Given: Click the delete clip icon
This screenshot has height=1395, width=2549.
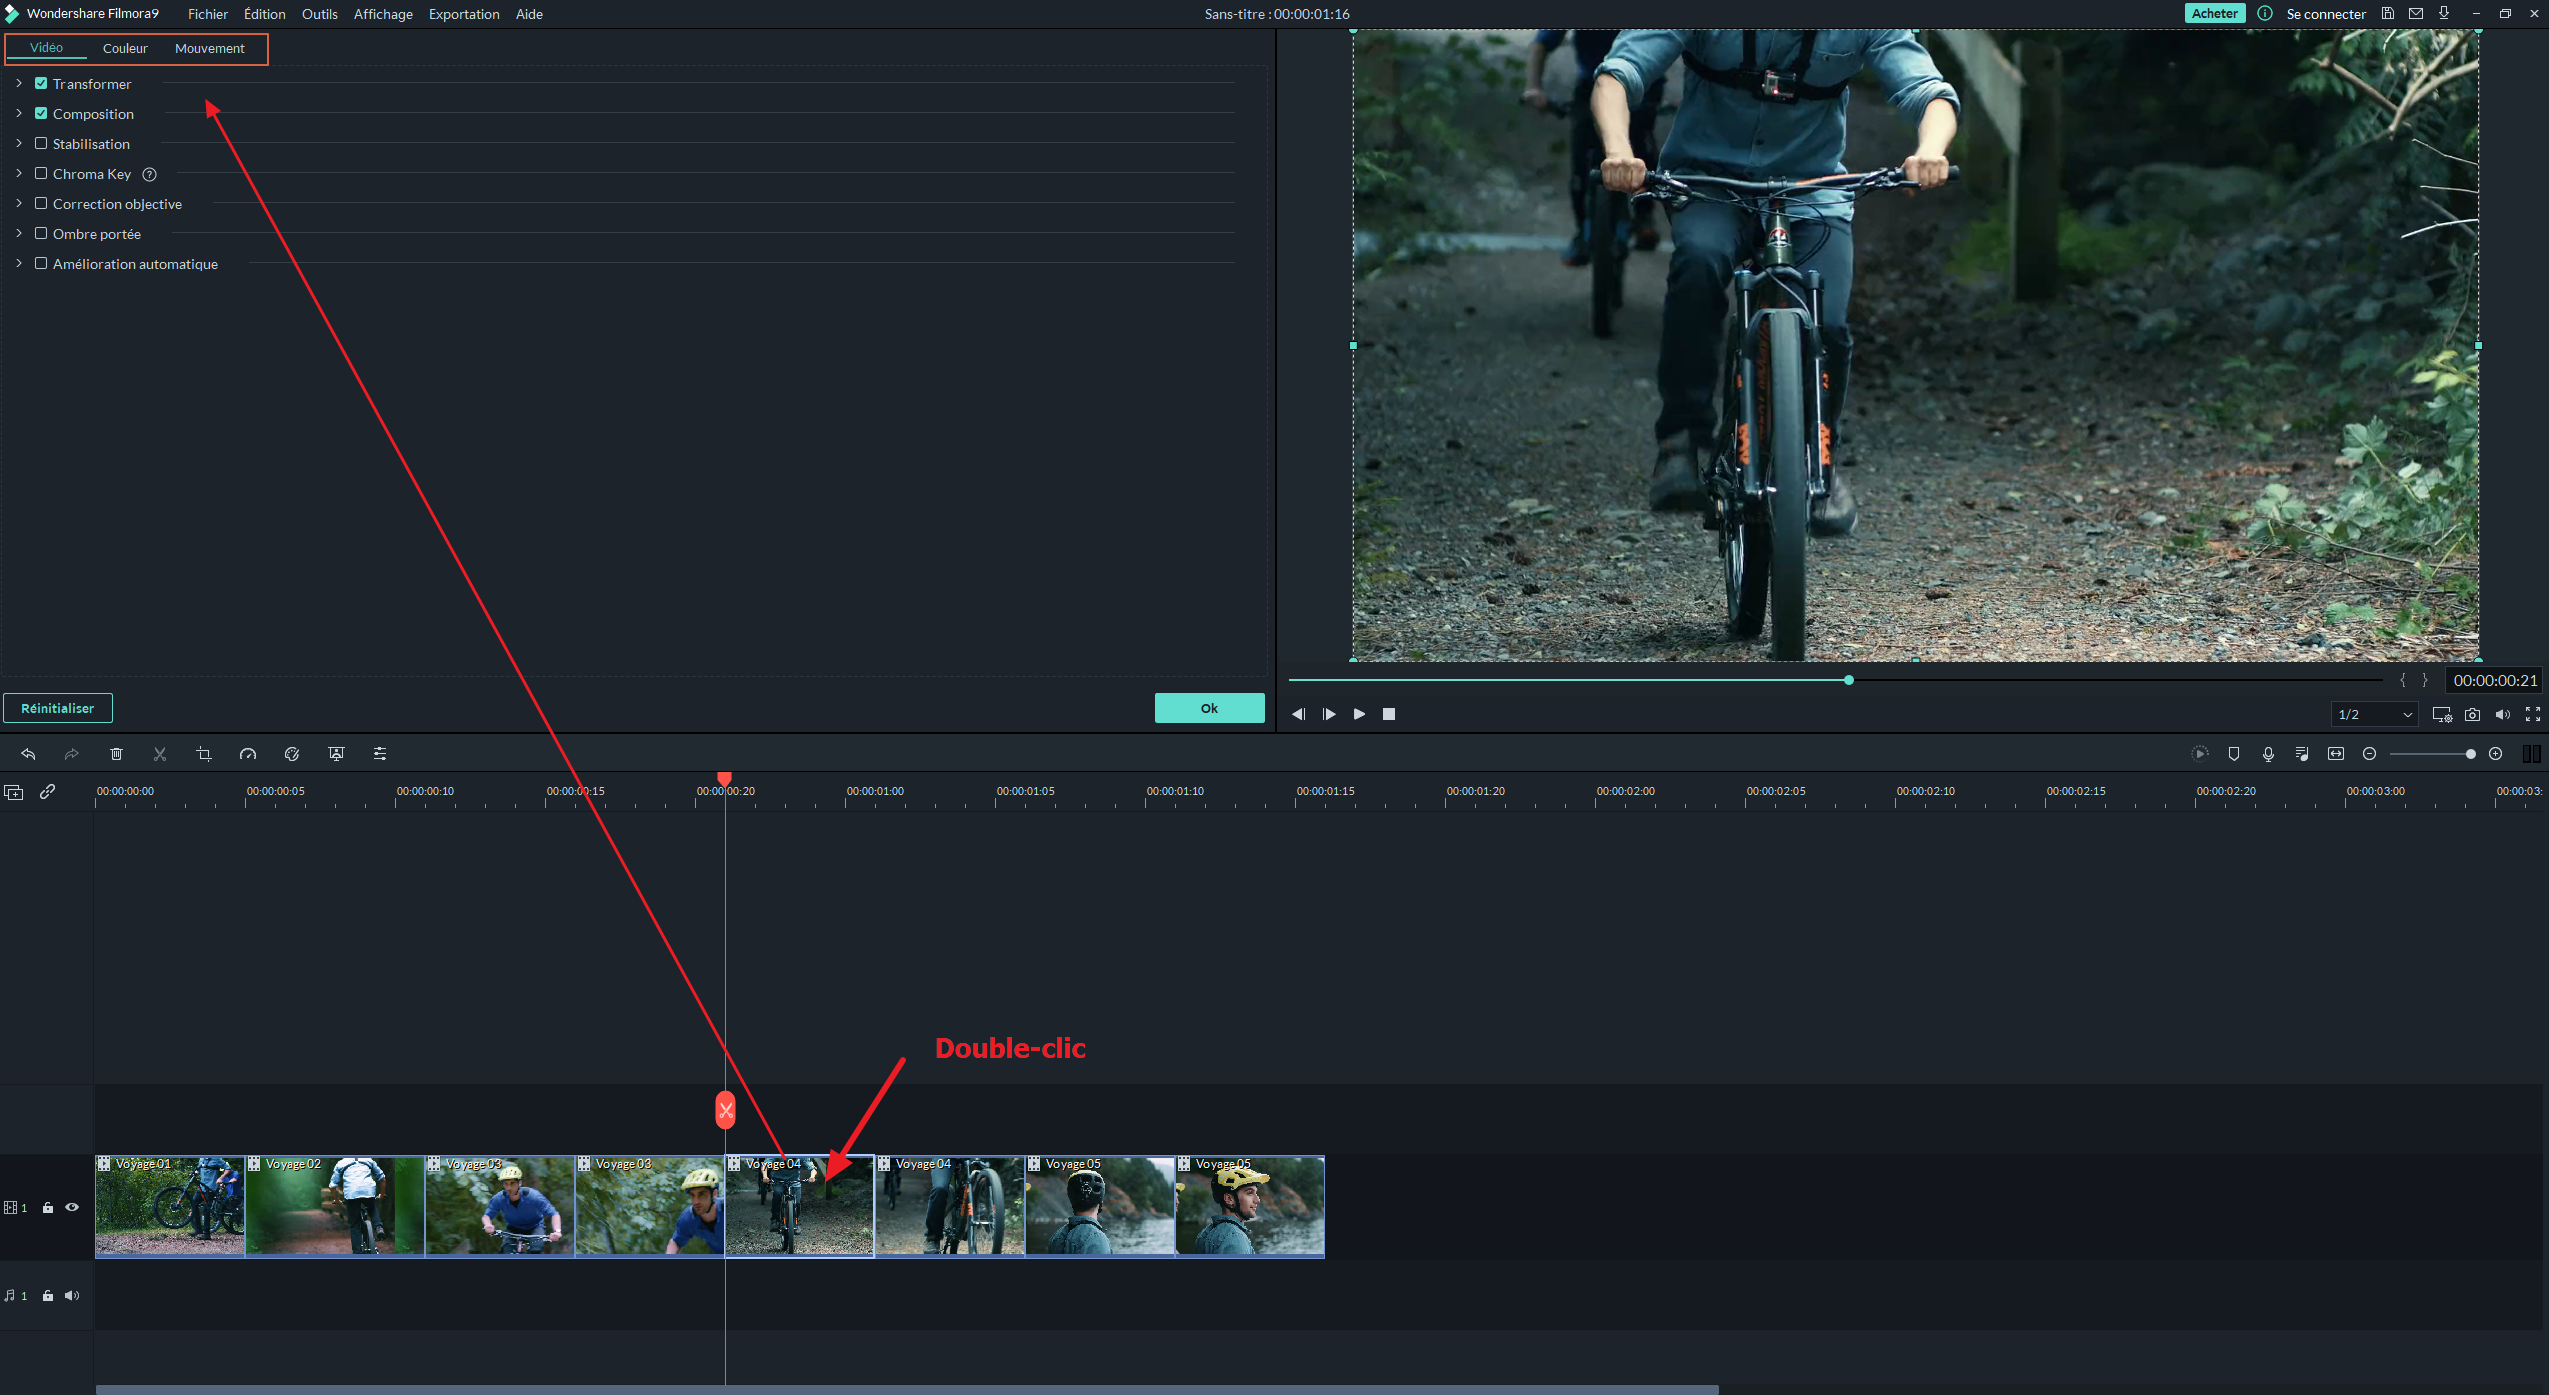Looking at the screenshot, I should pos(115,754).
